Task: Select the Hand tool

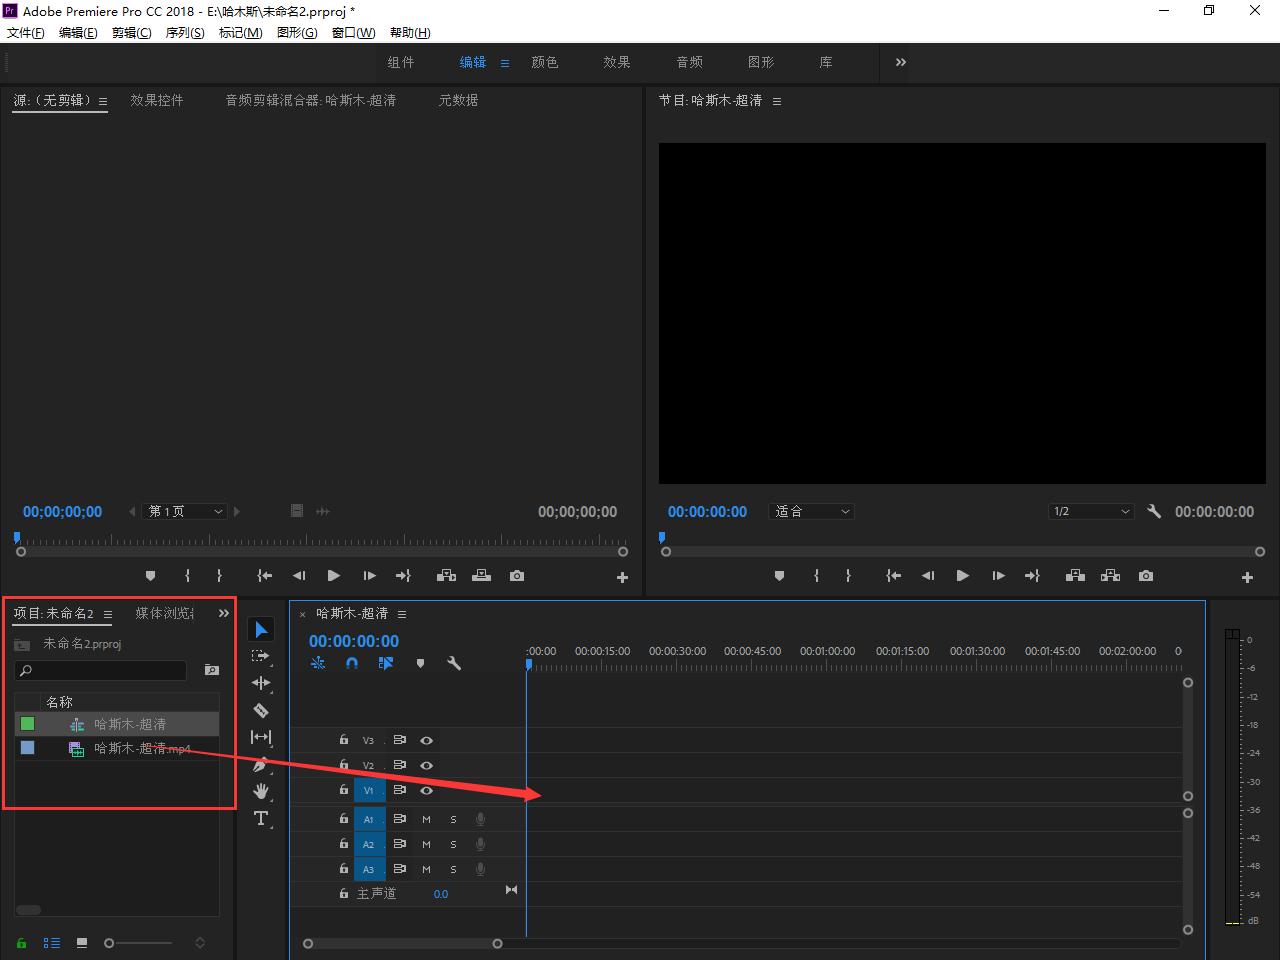Action: point(261,791)
